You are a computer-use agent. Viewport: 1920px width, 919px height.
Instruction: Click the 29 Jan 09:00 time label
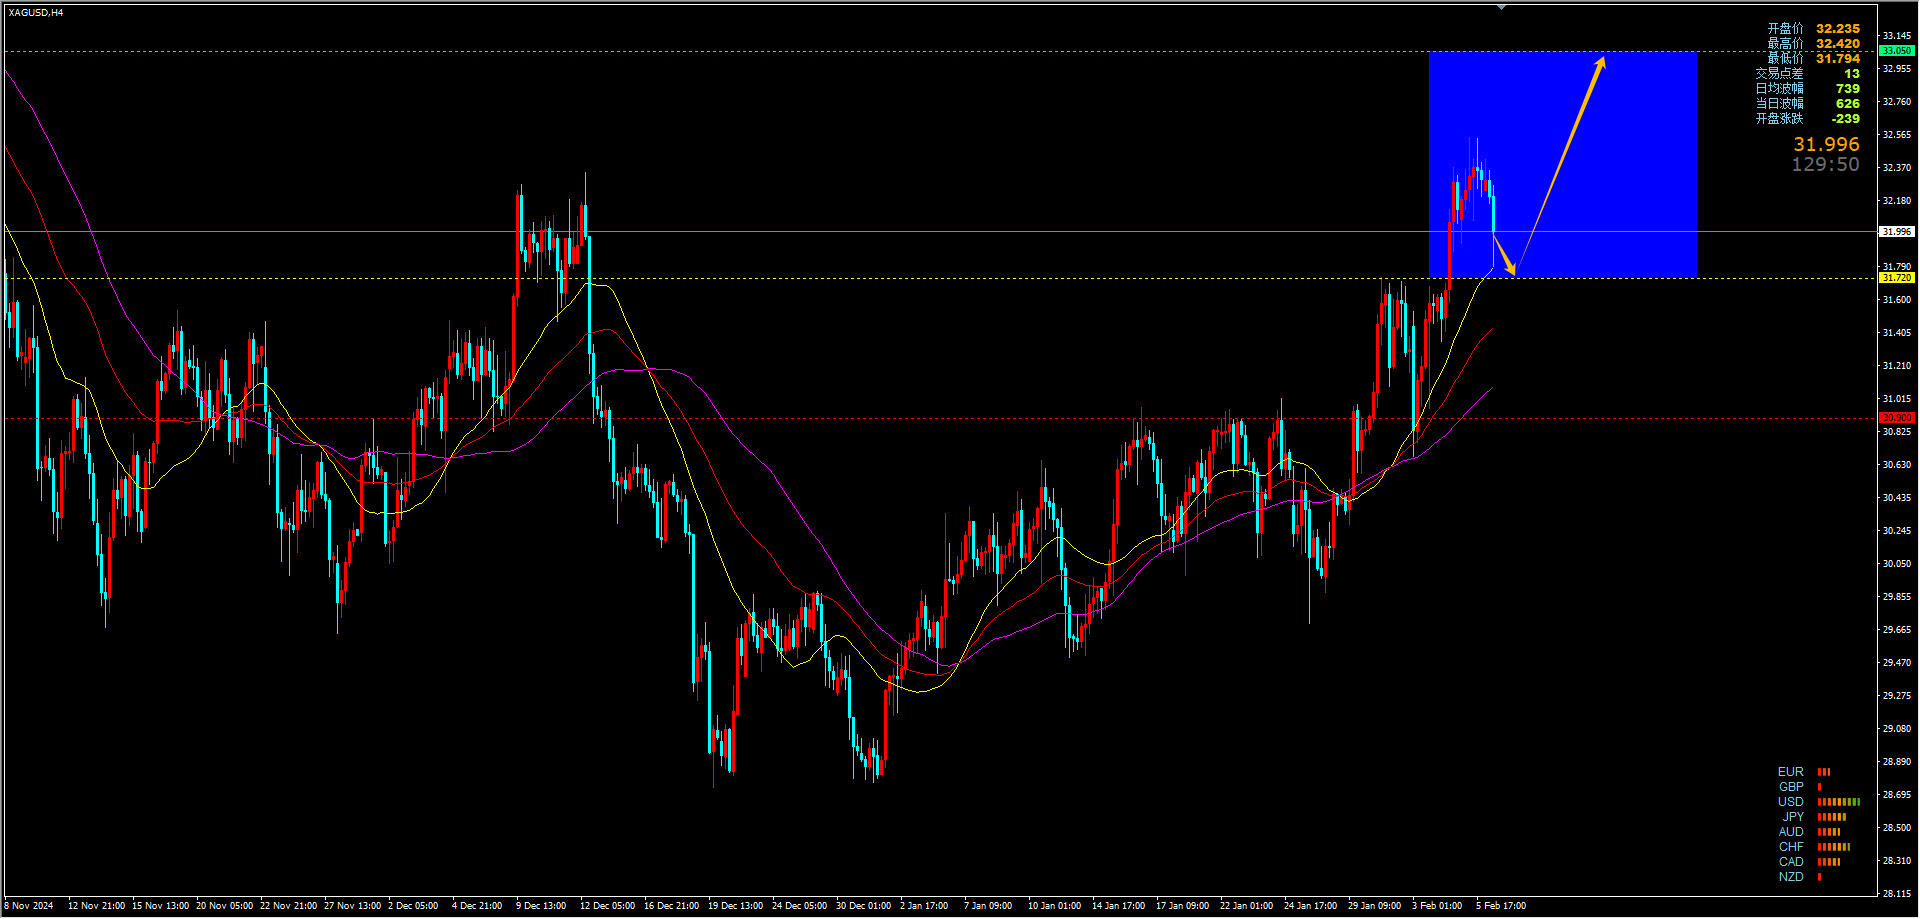point(1375,906)
